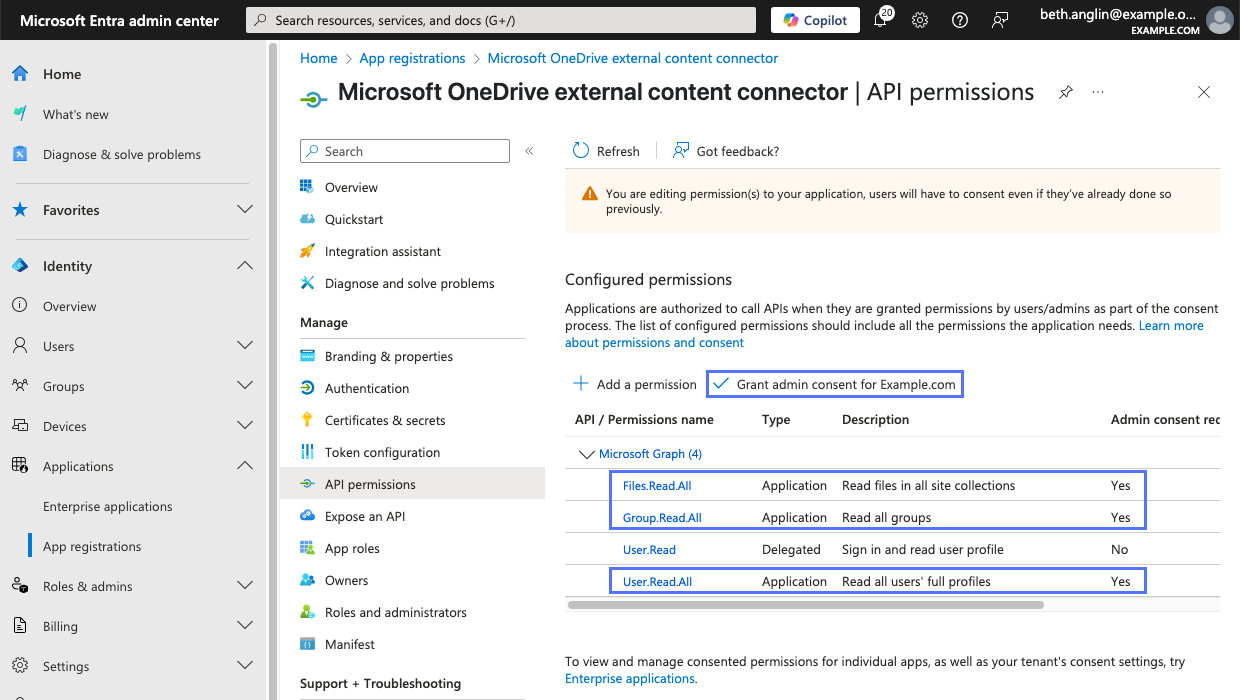Click the Token configuration bars icon

tap(307, 452)
